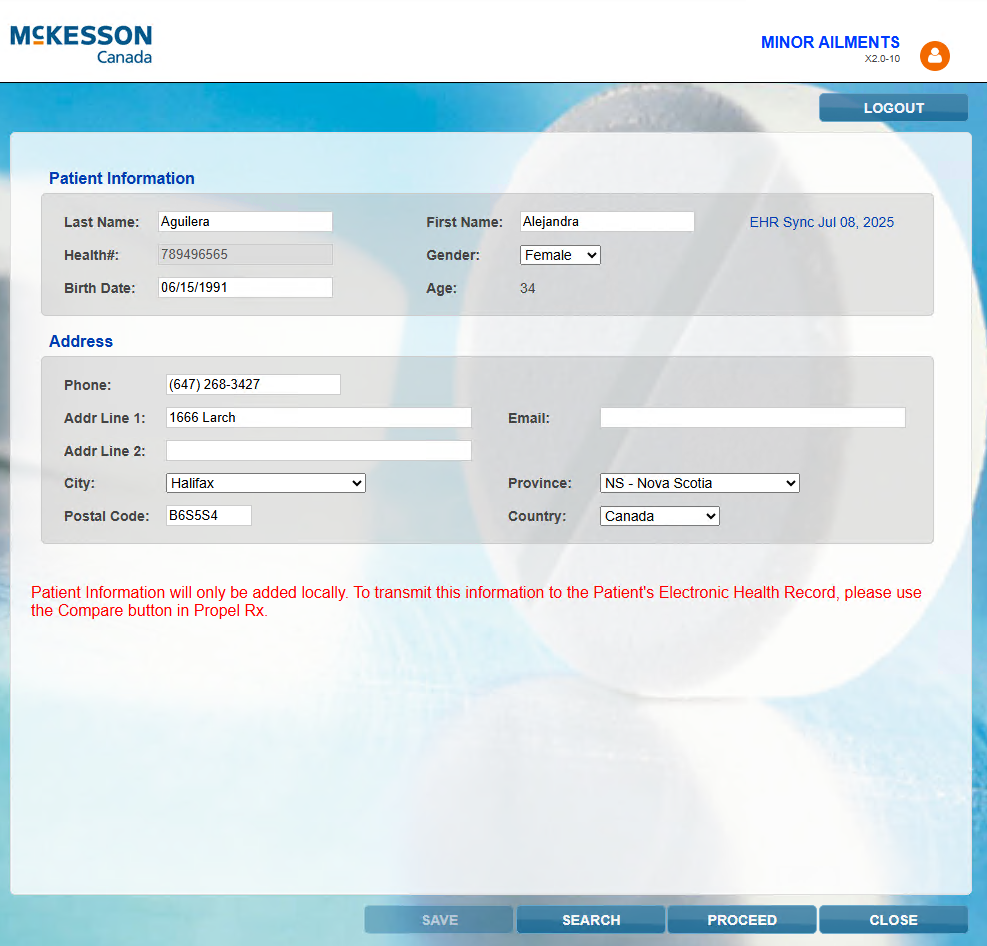Click the Patient Information heading
This screenshot has height=946, width=987.
121,178
